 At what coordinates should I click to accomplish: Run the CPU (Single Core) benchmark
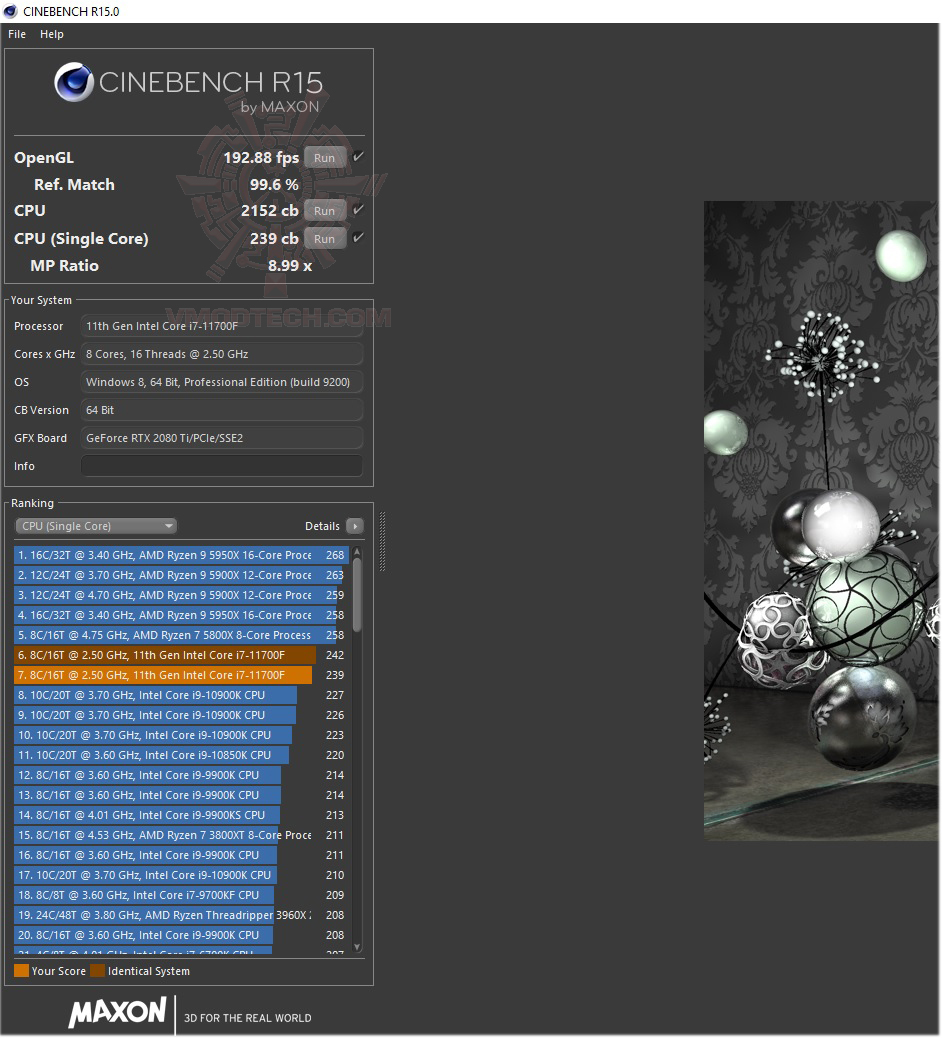point(324,238)
